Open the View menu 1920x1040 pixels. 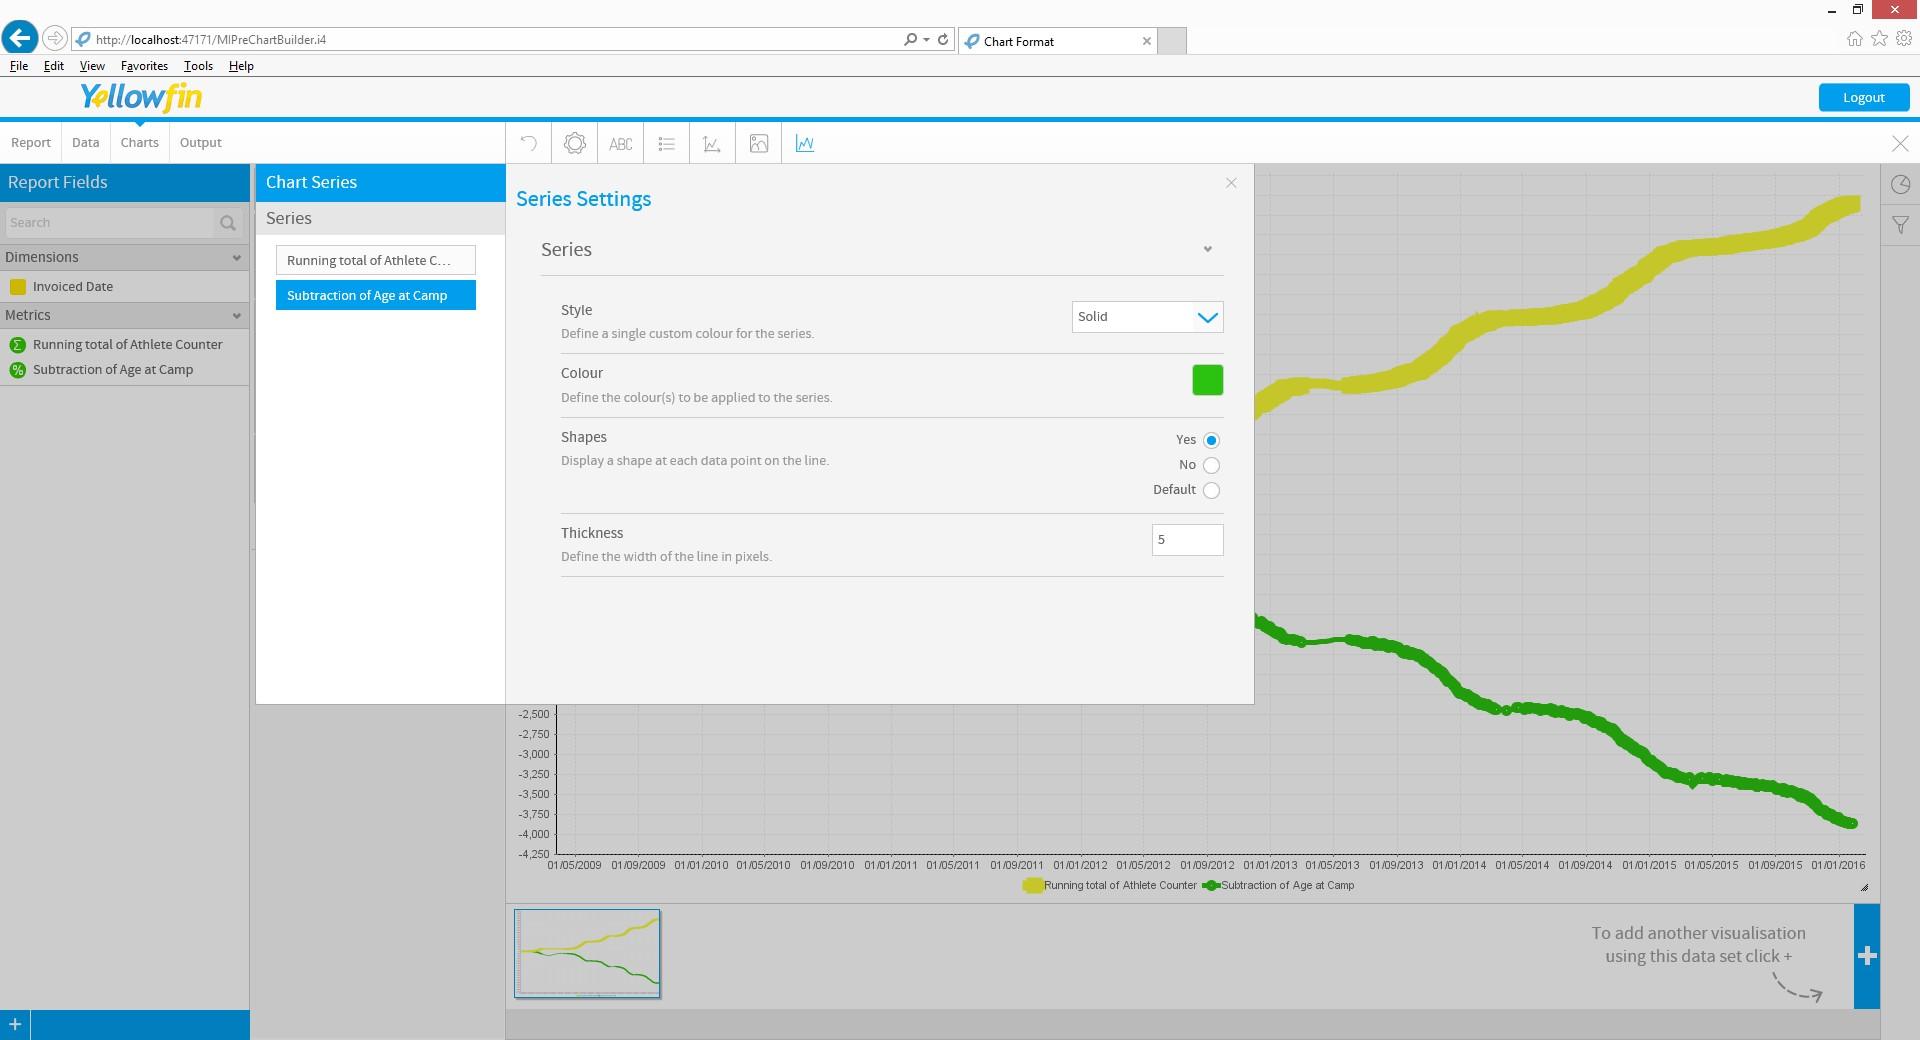click(92, 66)
